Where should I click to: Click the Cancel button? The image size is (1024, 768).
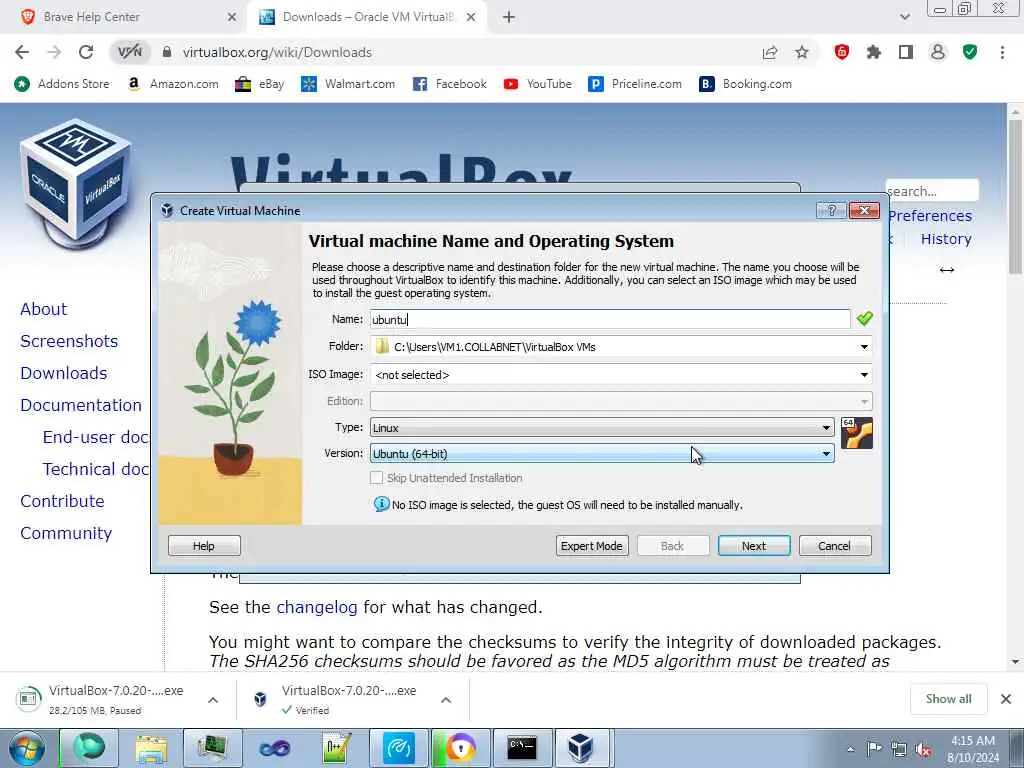835,546
